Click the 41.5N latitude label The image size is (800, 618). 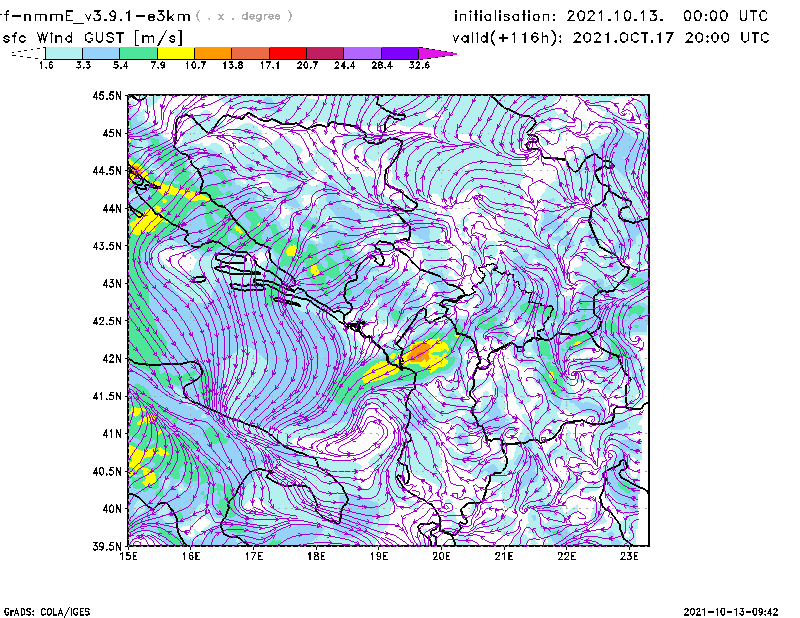click(x=107, y=396)
